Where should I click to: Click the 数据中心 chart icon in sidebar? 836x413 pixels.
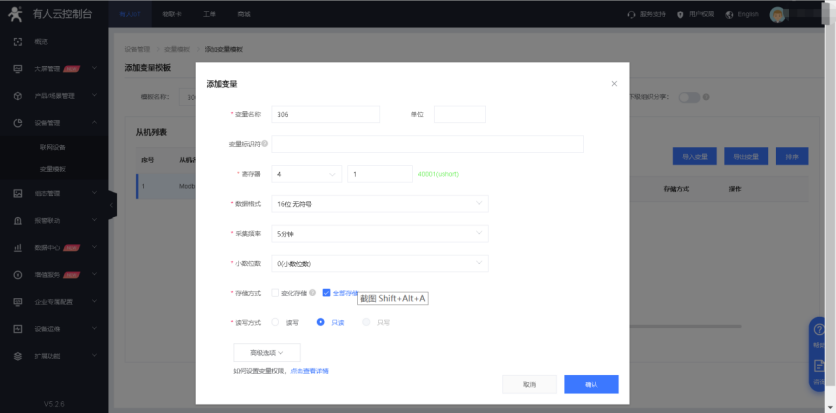tap(18, 247)
